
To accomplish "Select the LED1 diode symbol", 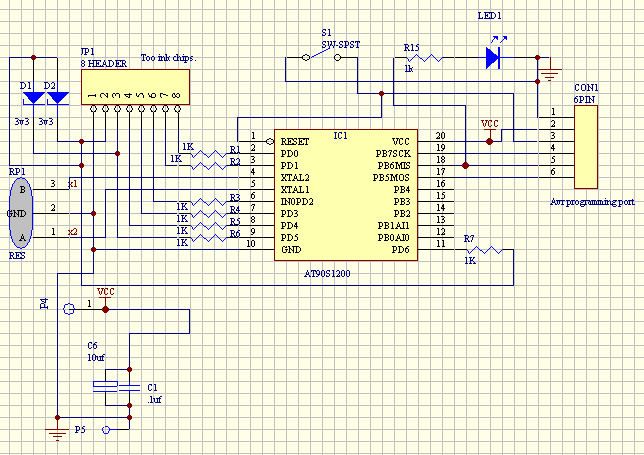I will pos(492,58).
